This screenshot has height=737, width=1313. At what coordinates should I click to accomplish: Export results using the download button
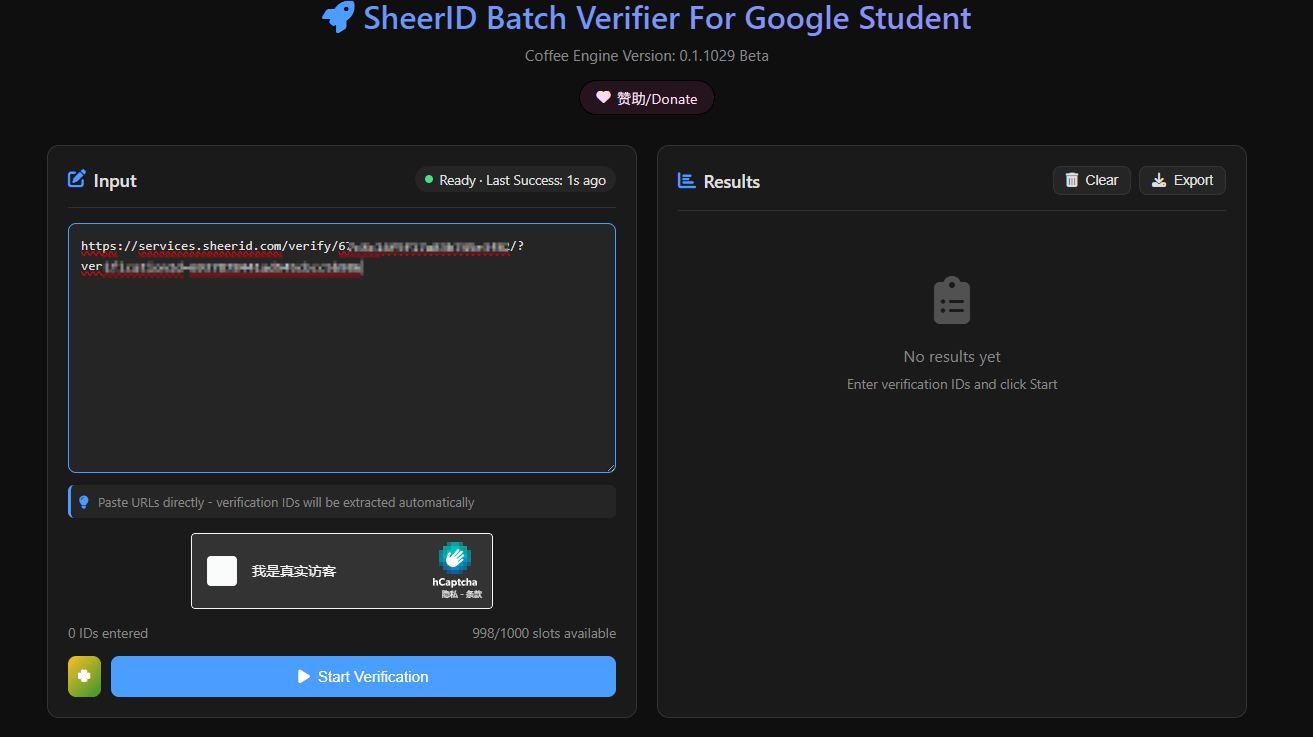(1182, 180)
